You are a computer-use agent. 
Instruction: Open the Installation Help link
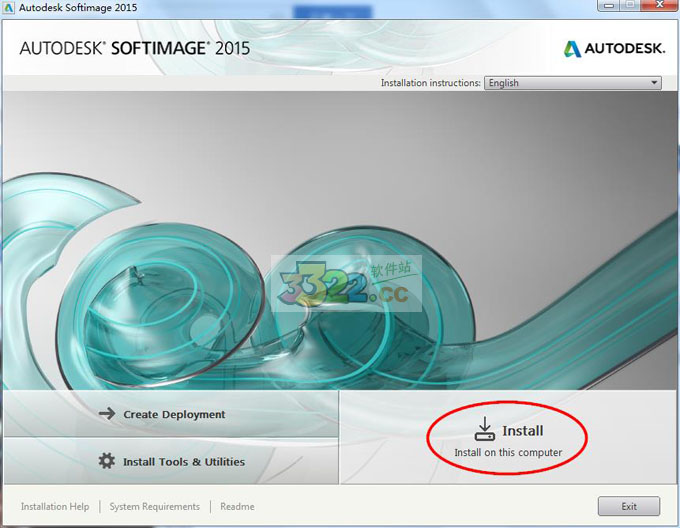pyautogui.click(x=55, y=506)
